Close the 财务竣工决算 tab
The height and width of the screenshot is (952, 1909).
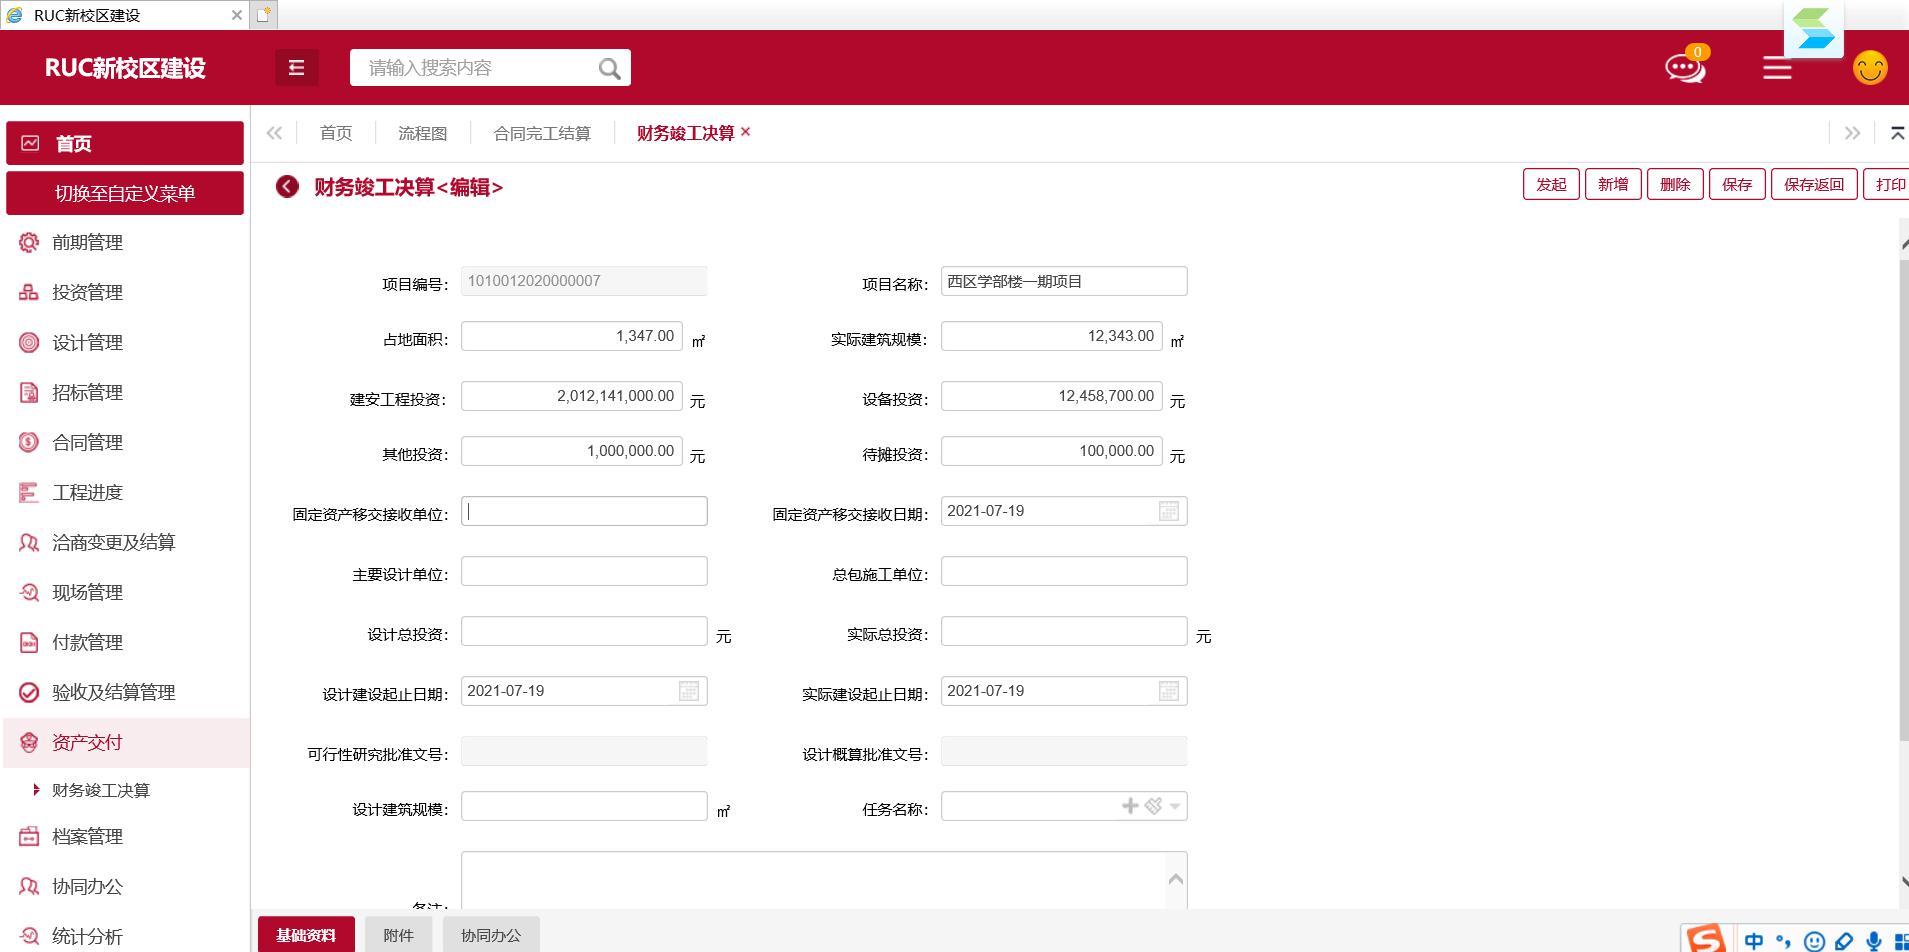click(x=745, y=132)
